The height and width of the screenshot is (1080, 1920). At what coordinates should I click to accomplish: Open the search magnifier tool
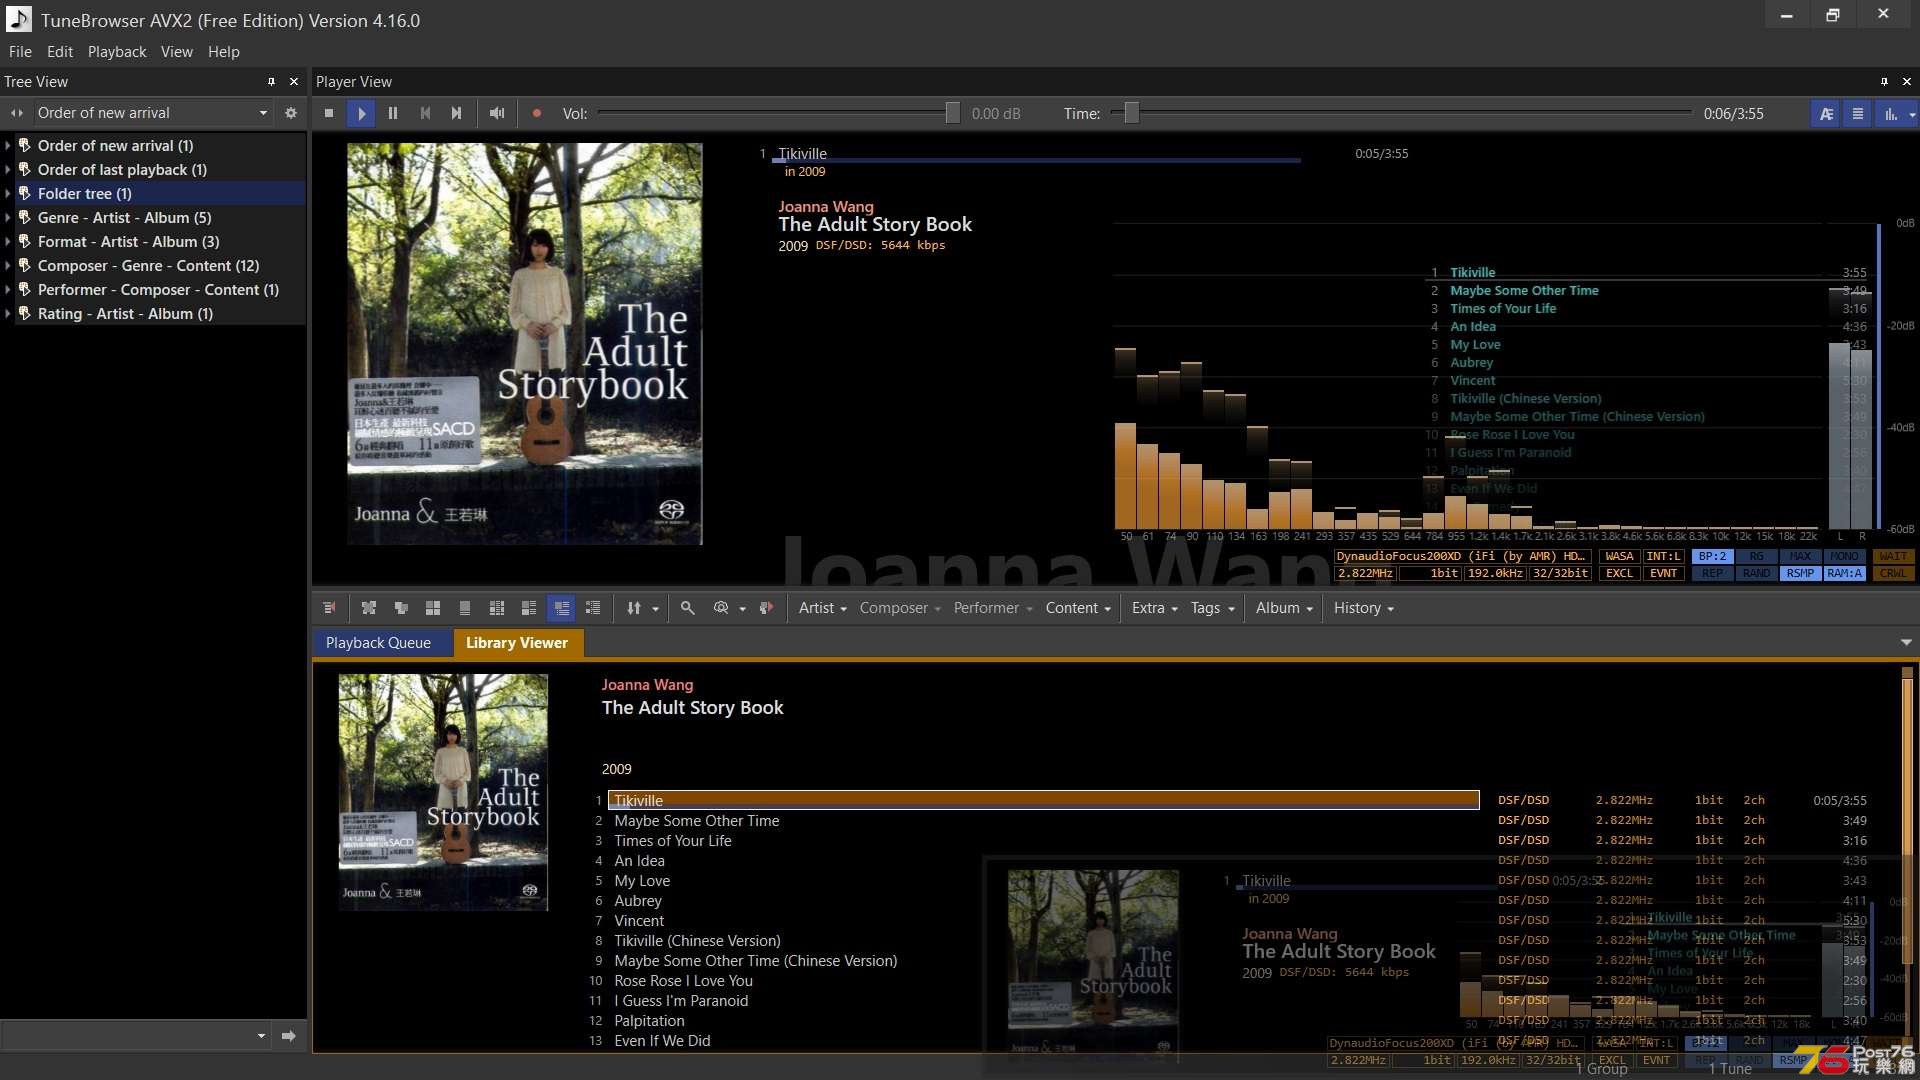[688, 608]
